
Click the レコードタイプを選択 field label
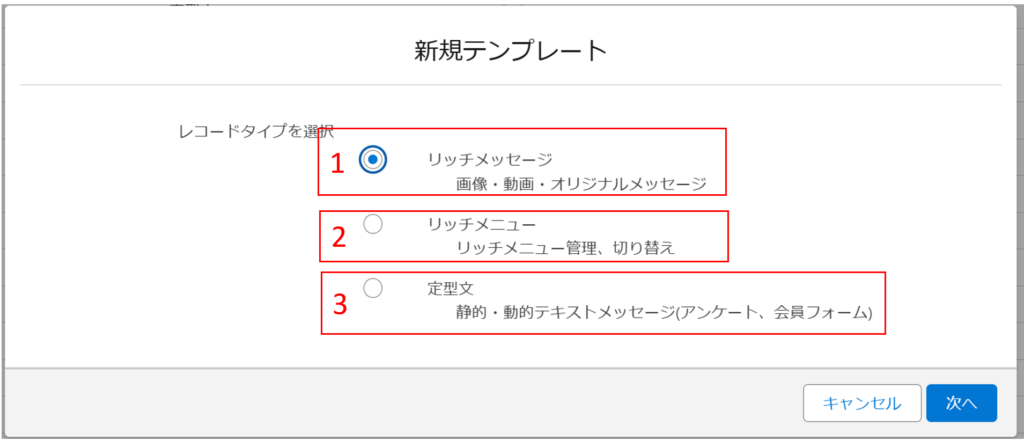254,130
